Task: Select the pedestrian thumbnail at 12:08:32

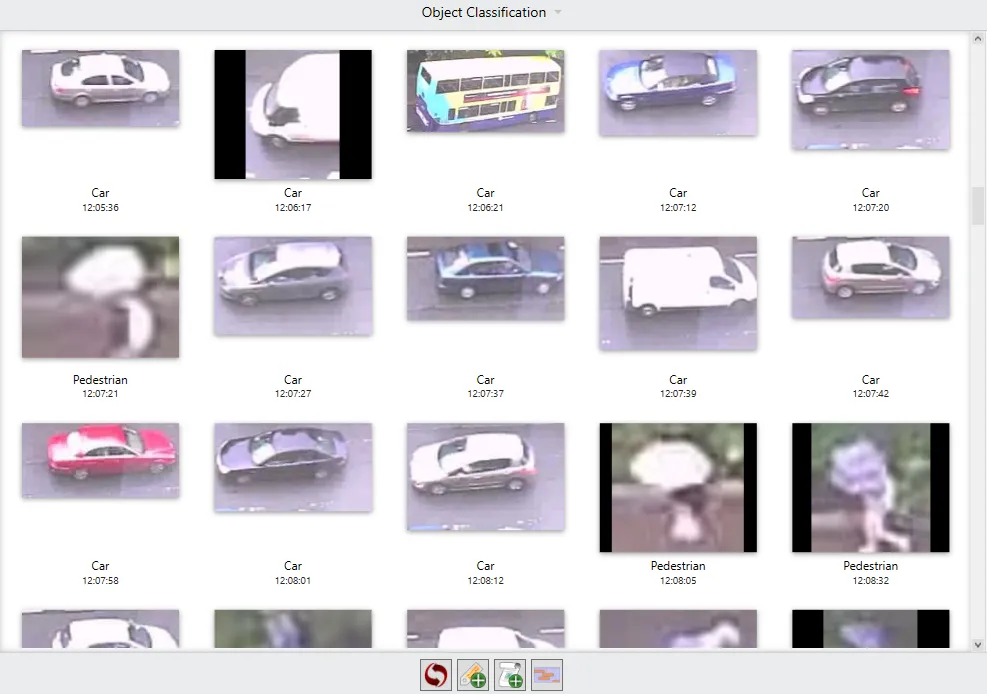Action: (871, 488)
